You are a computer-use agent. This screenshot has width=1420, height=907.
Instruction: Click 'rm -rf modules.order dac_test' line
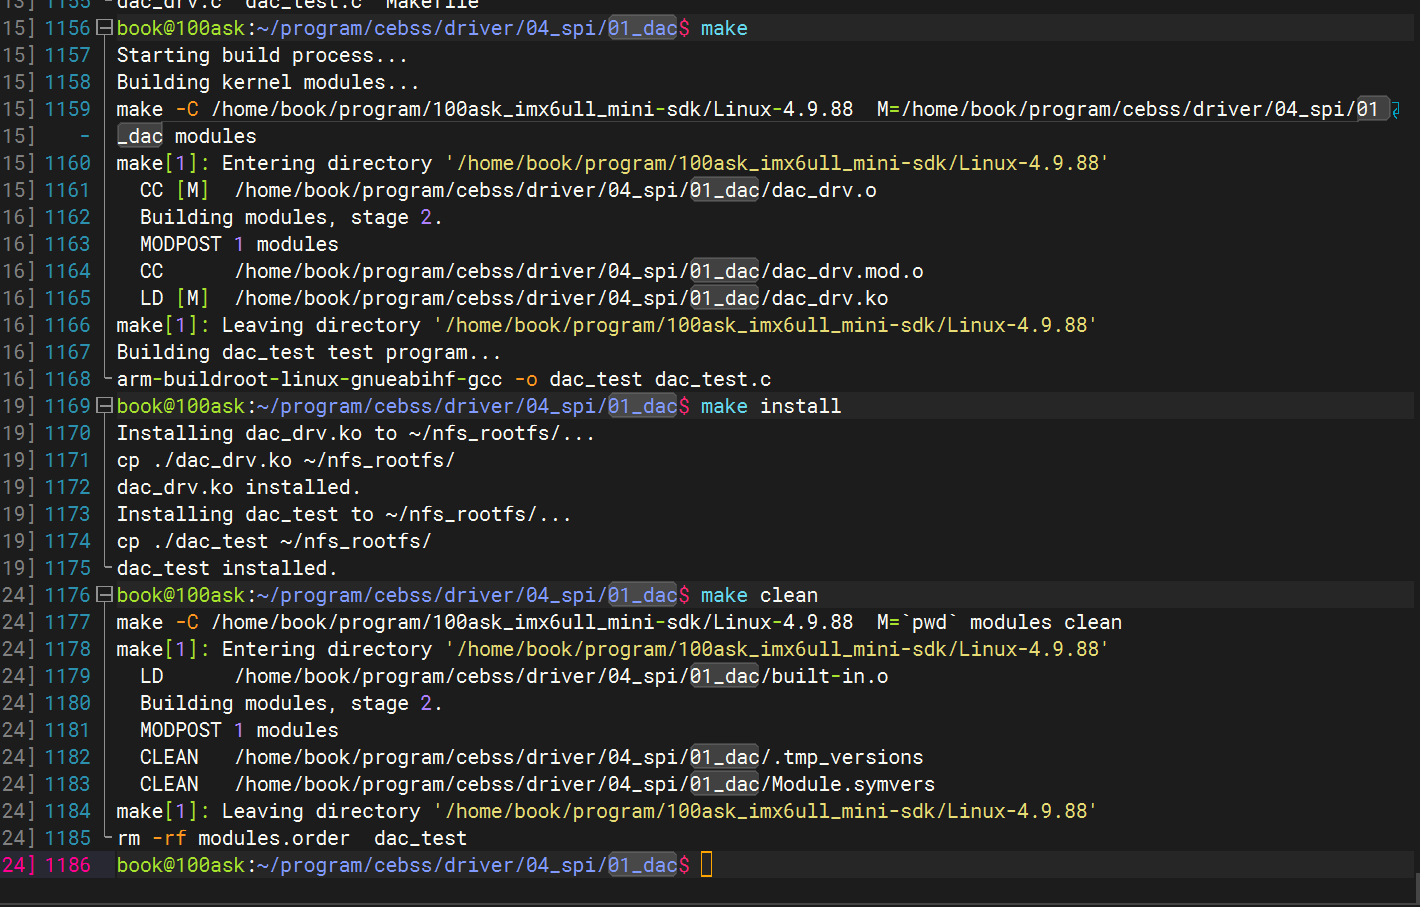click(292, 838)
